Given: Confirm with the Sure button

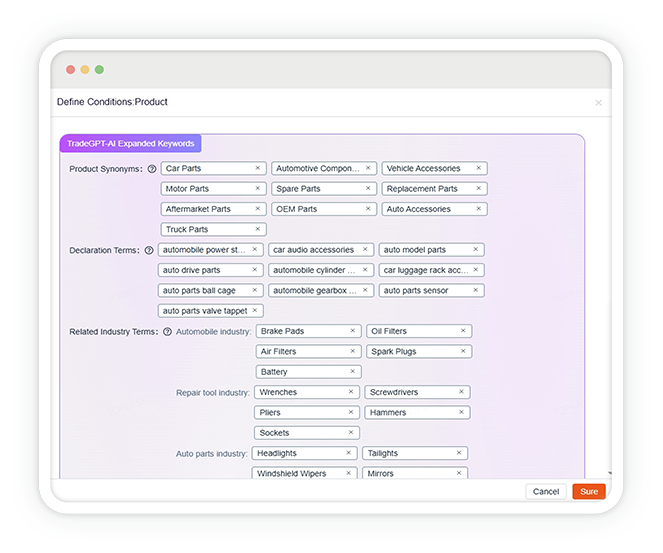Looking at the screenshot, I should [589, 491].
